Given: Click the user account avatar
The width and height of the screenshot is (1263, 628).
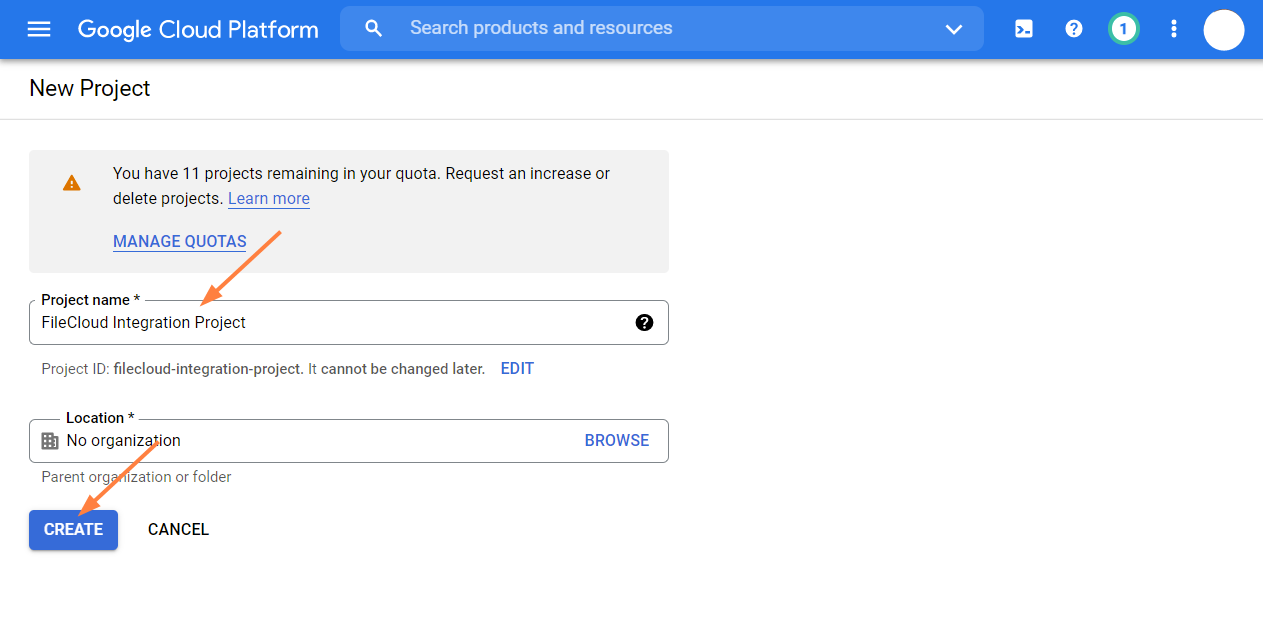Looking at the screenshot, I should pyautogui.click(x=1223, y=30).
